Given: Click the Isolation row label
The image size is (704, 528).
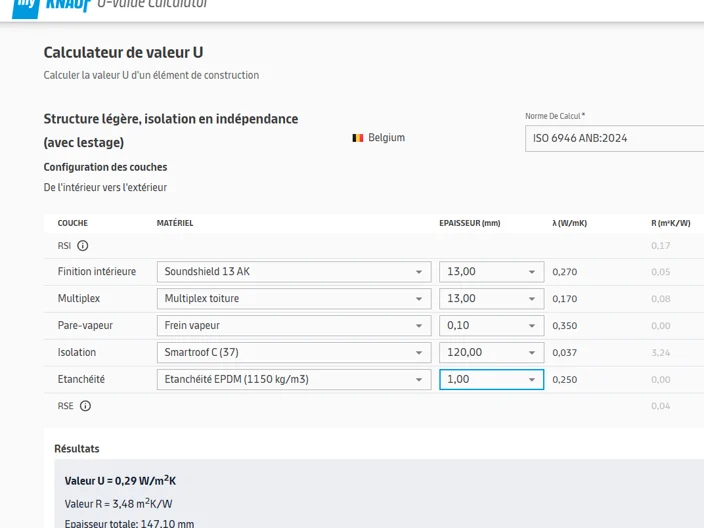Looking at the screenshot, I should tap(77, 352).
